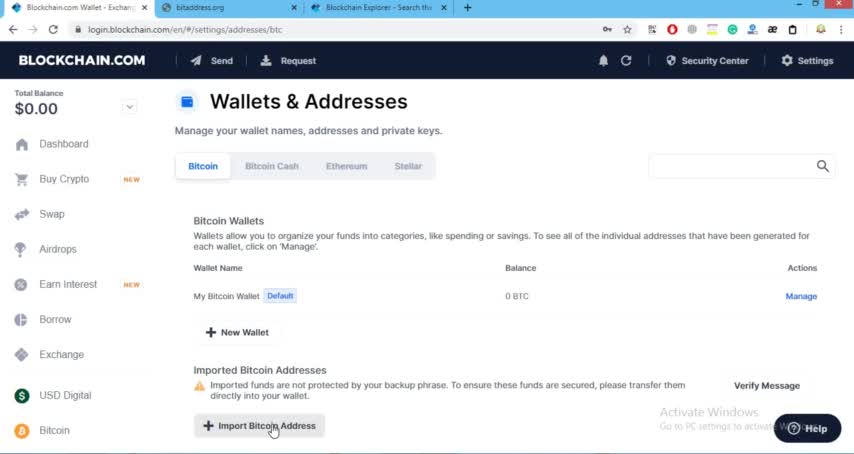The height and width of the screenshot is (454, 854).
Task: Click the clipboard extension icon
Action: (792, 29)
